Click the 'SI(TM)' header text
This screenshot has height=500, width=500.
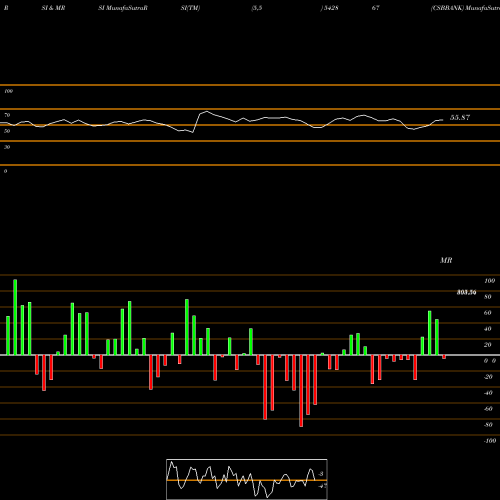coord(190,8)
